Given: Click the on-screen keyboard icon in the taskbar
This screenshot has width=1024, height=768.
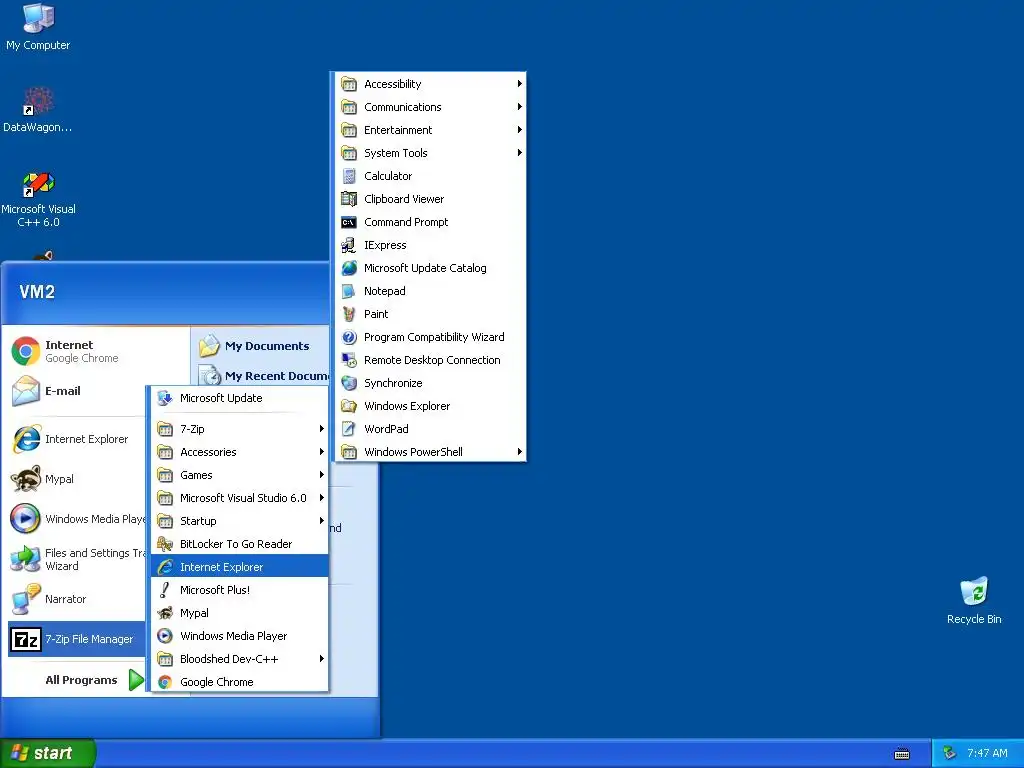Looking at the screenshot, I should (902, 754).
